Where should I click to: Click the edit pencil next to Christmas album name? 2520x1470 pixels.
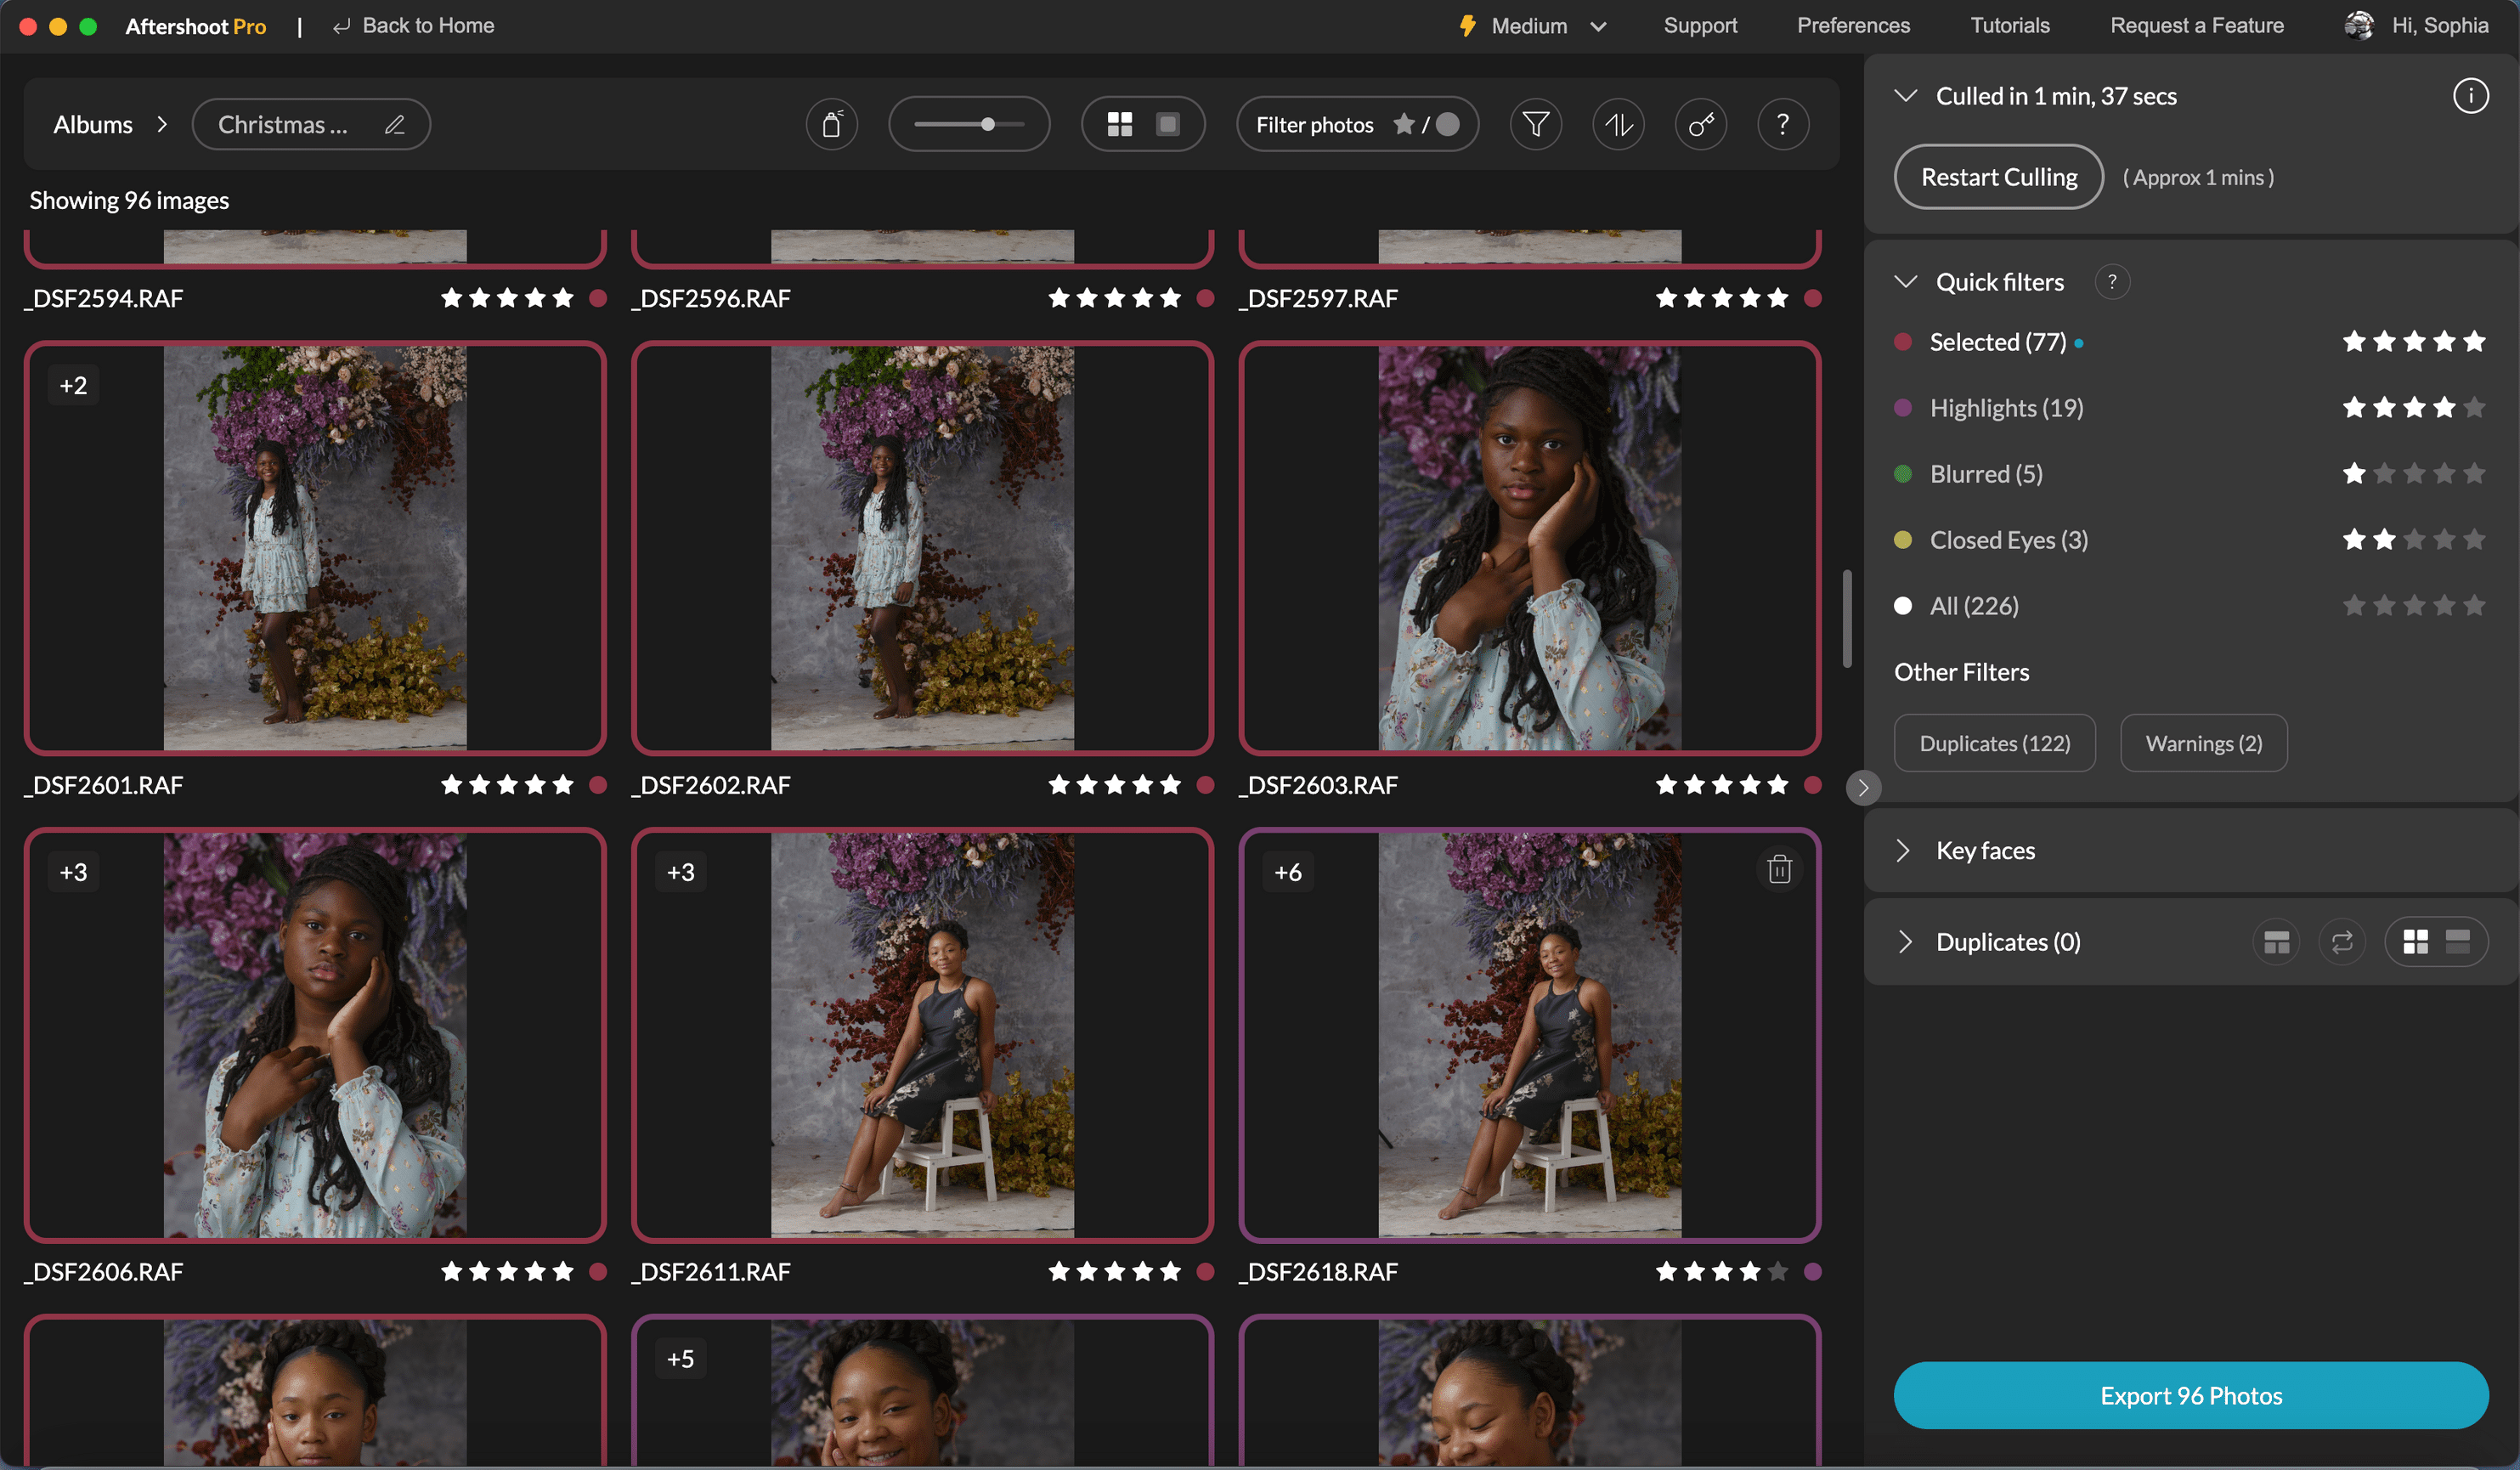[396, 124]
